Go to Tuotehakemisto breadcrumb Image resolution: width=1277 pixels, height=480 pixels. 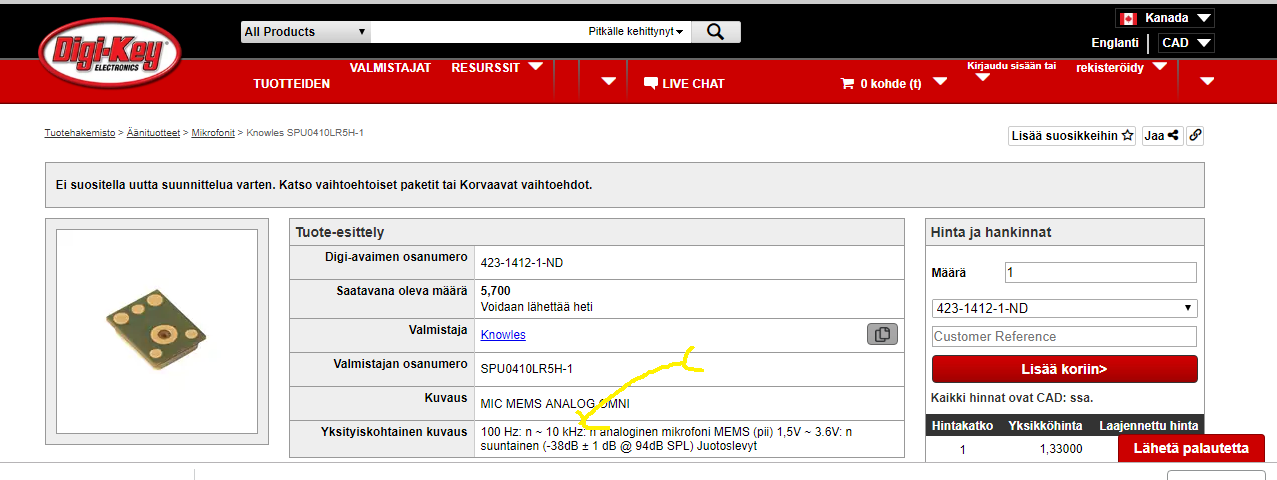click(x=80, y=133)
